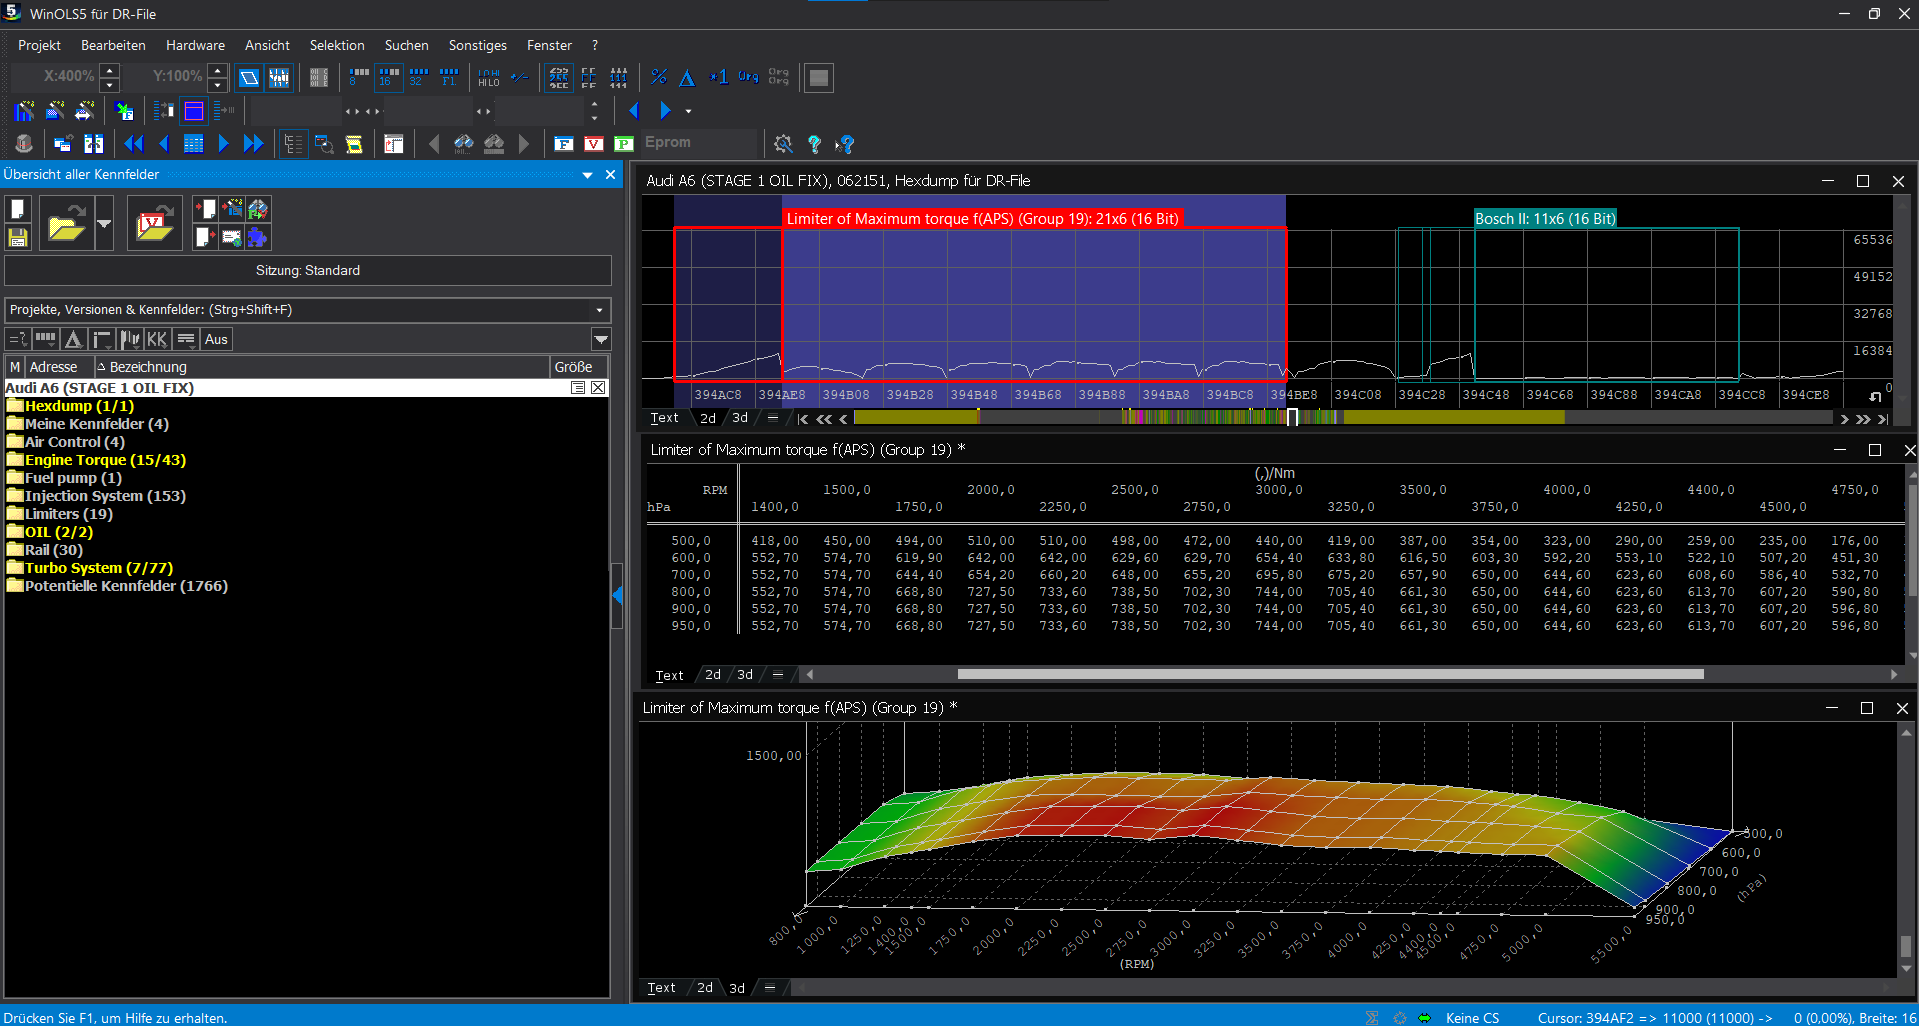1919x1026 pixels.
Task: Increase the X zoom percentage stepper
Action: [110, 70]
